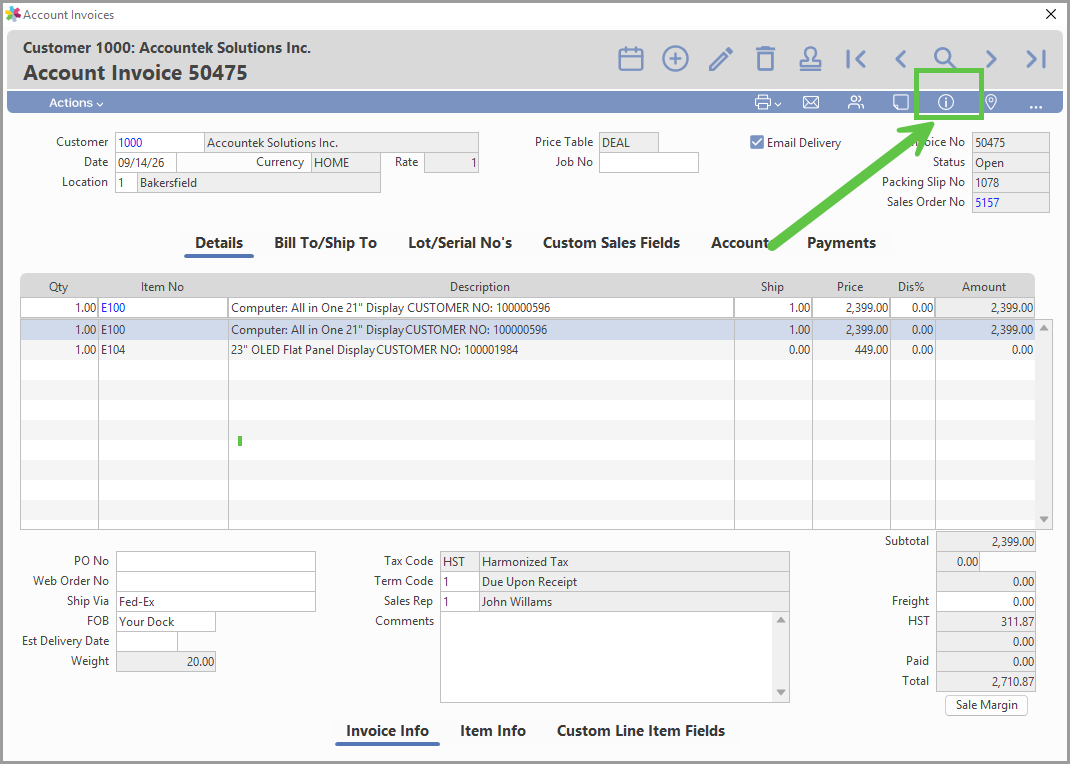Switch to the Bill To/Ship To tab
Viewport: 1070px width, 764px height.
tap(326, 243)
